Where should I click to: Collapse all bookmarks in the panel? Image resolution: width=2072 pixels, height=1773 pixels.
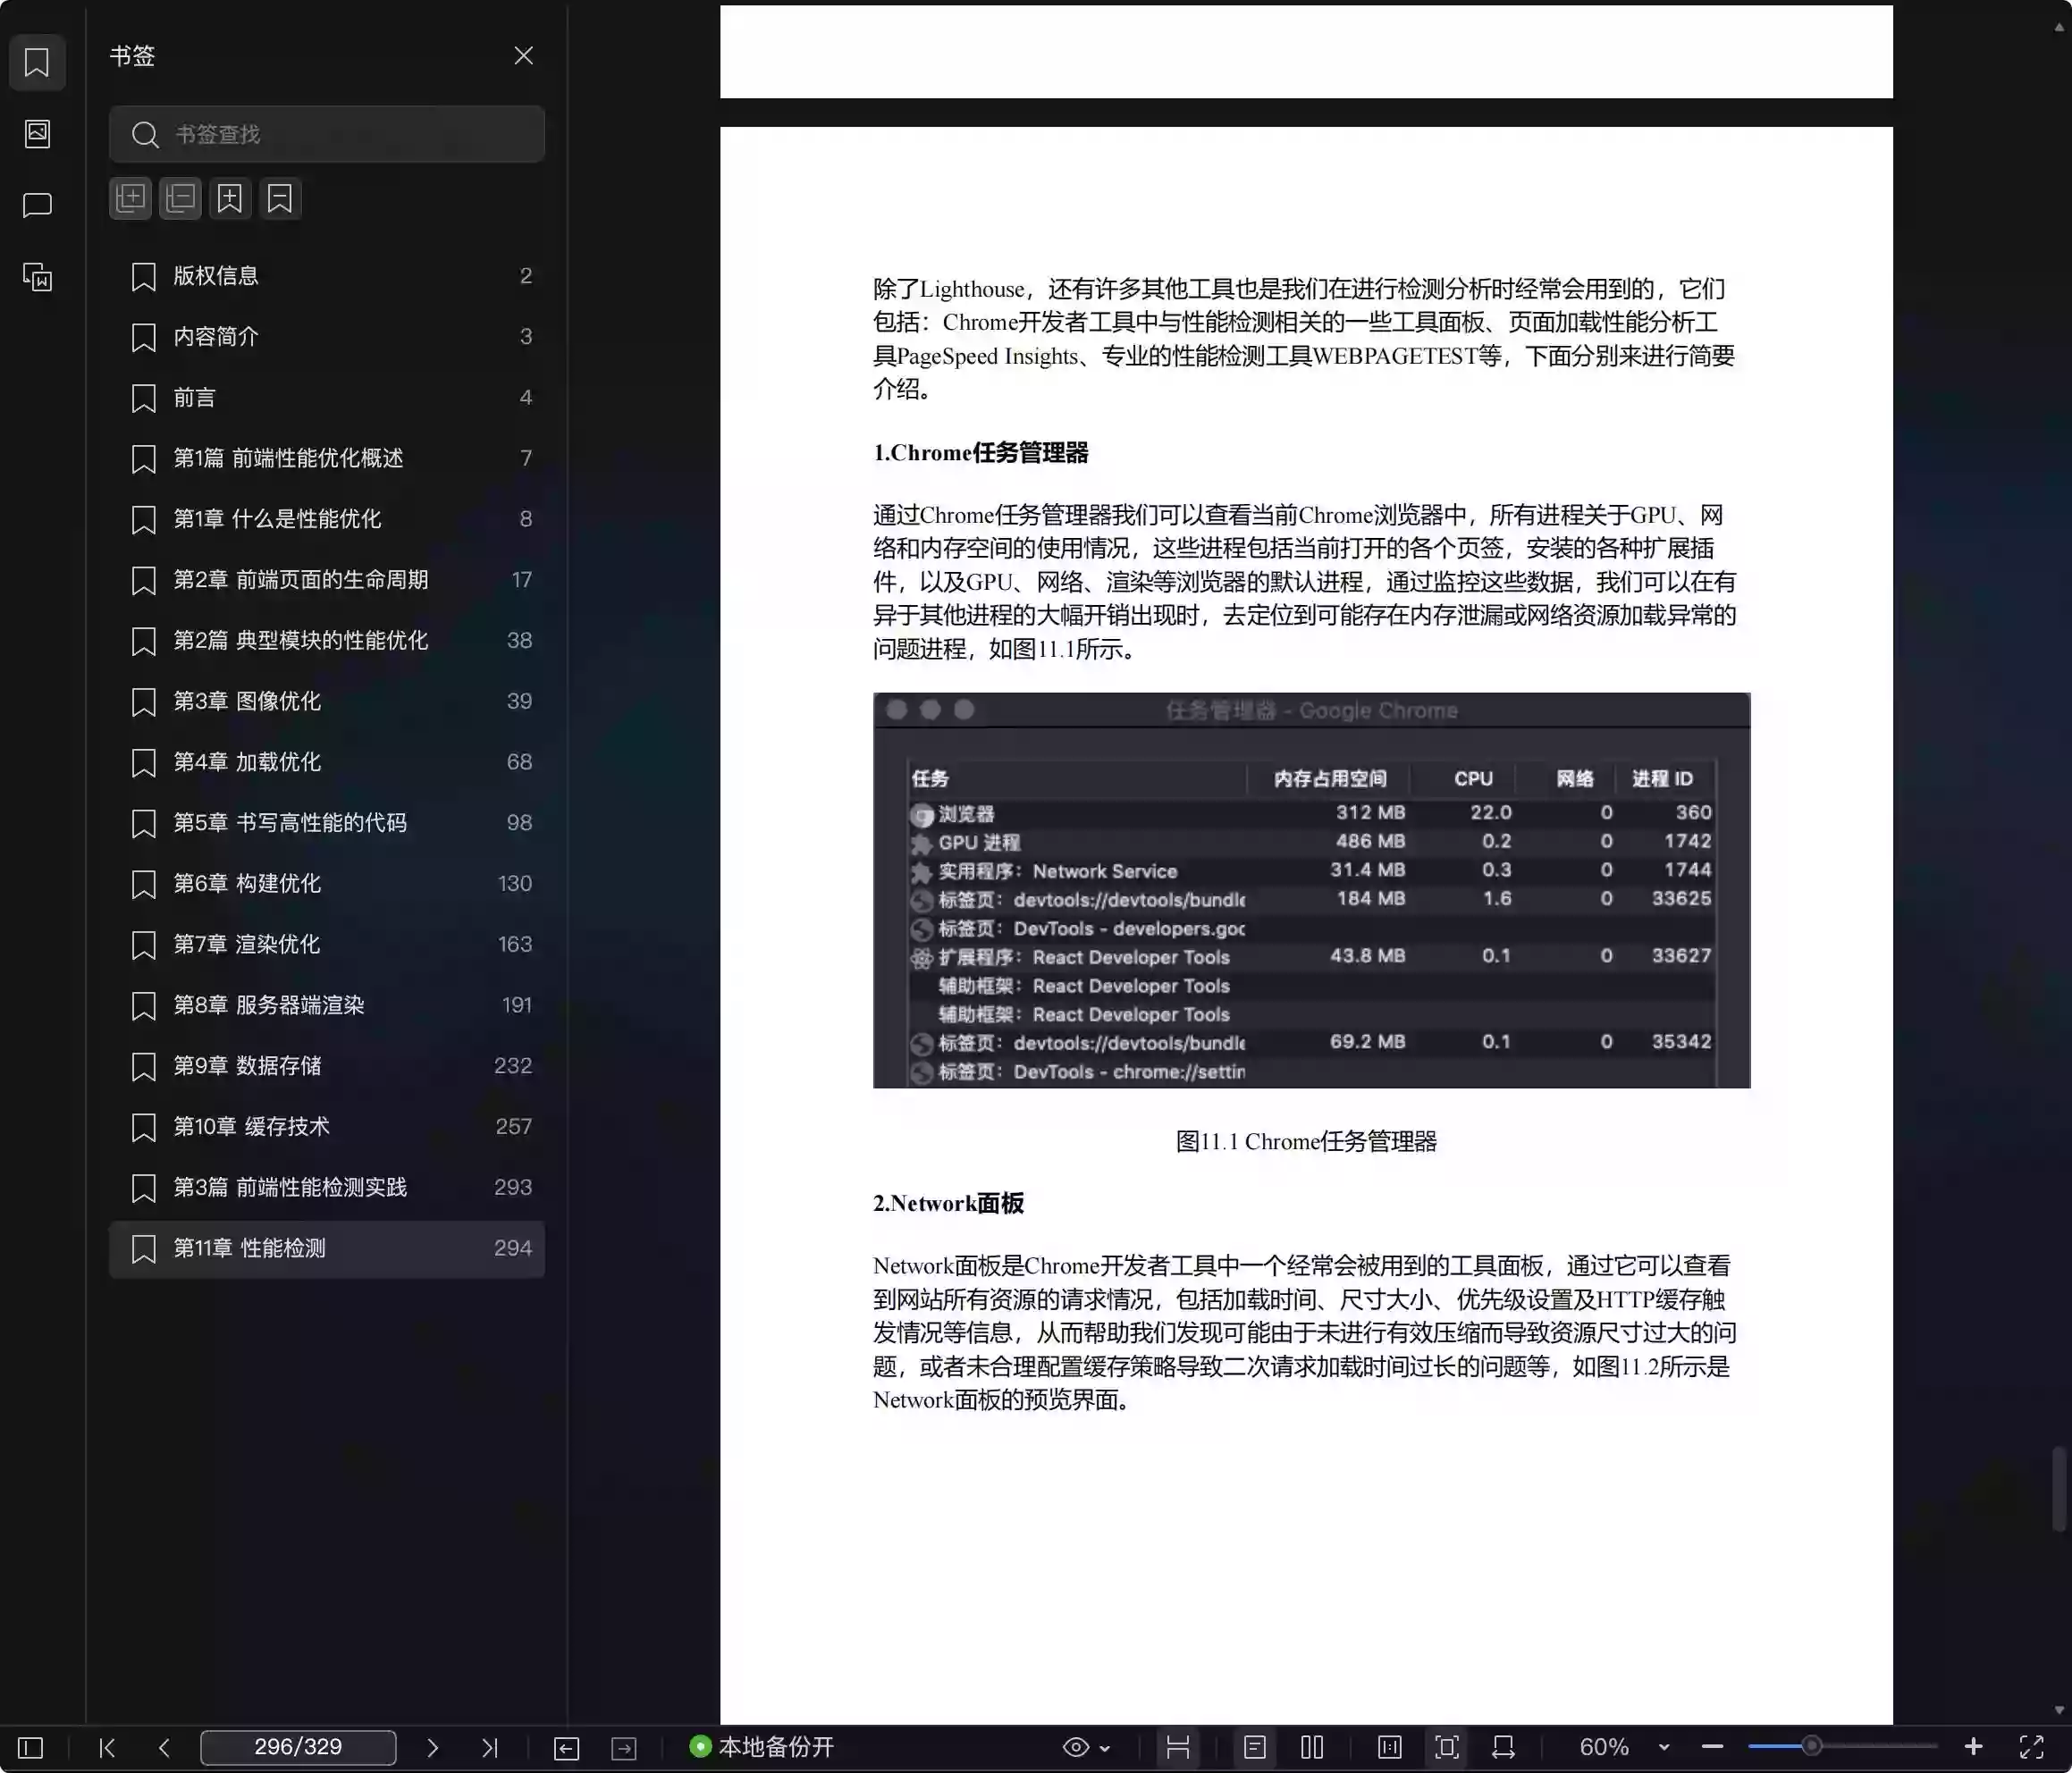(180, 198)
